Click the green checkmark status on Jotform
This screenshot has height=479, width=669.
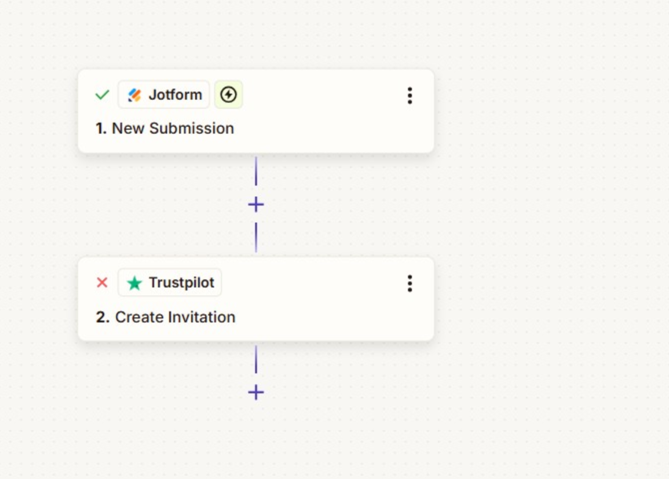pos(102,94)
